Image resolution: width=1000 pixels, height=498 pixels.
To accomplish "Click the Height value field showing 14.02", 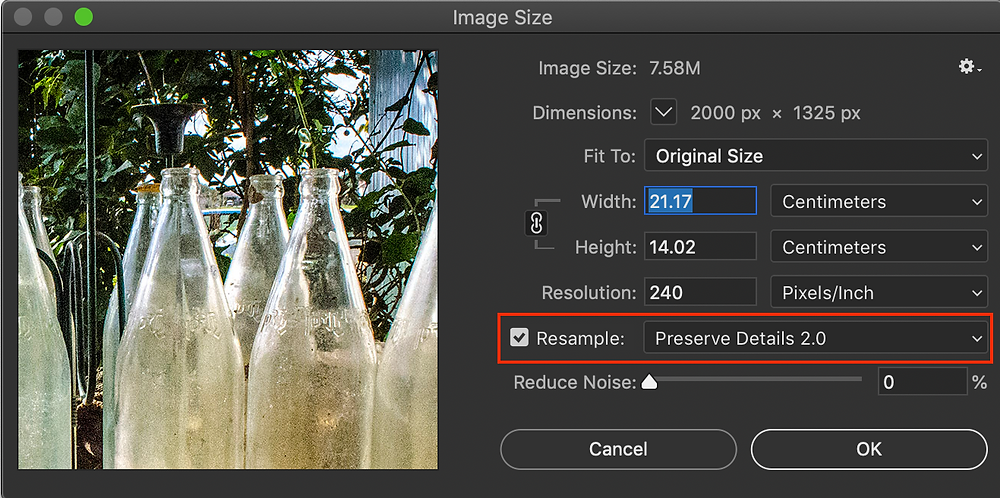I will [x=700, y=247].
